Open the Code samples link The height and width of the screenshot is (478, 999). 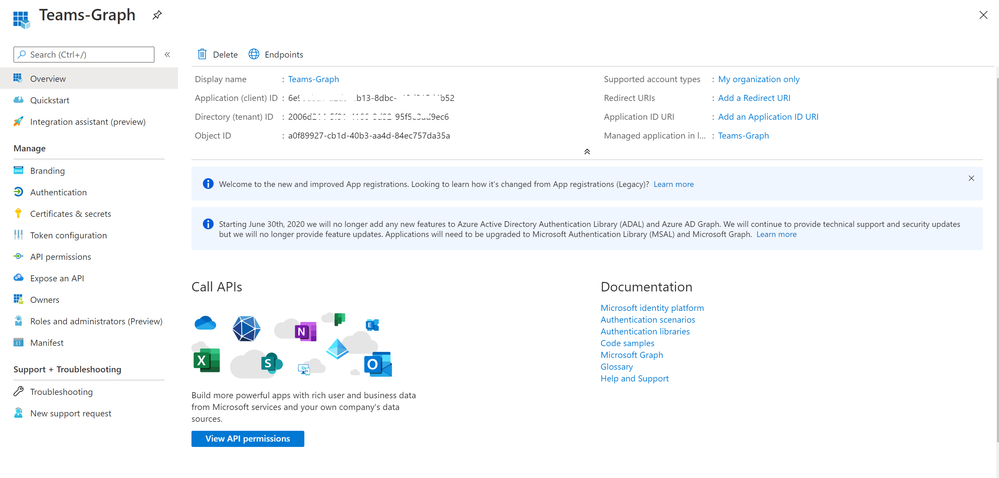pos(627,344)
